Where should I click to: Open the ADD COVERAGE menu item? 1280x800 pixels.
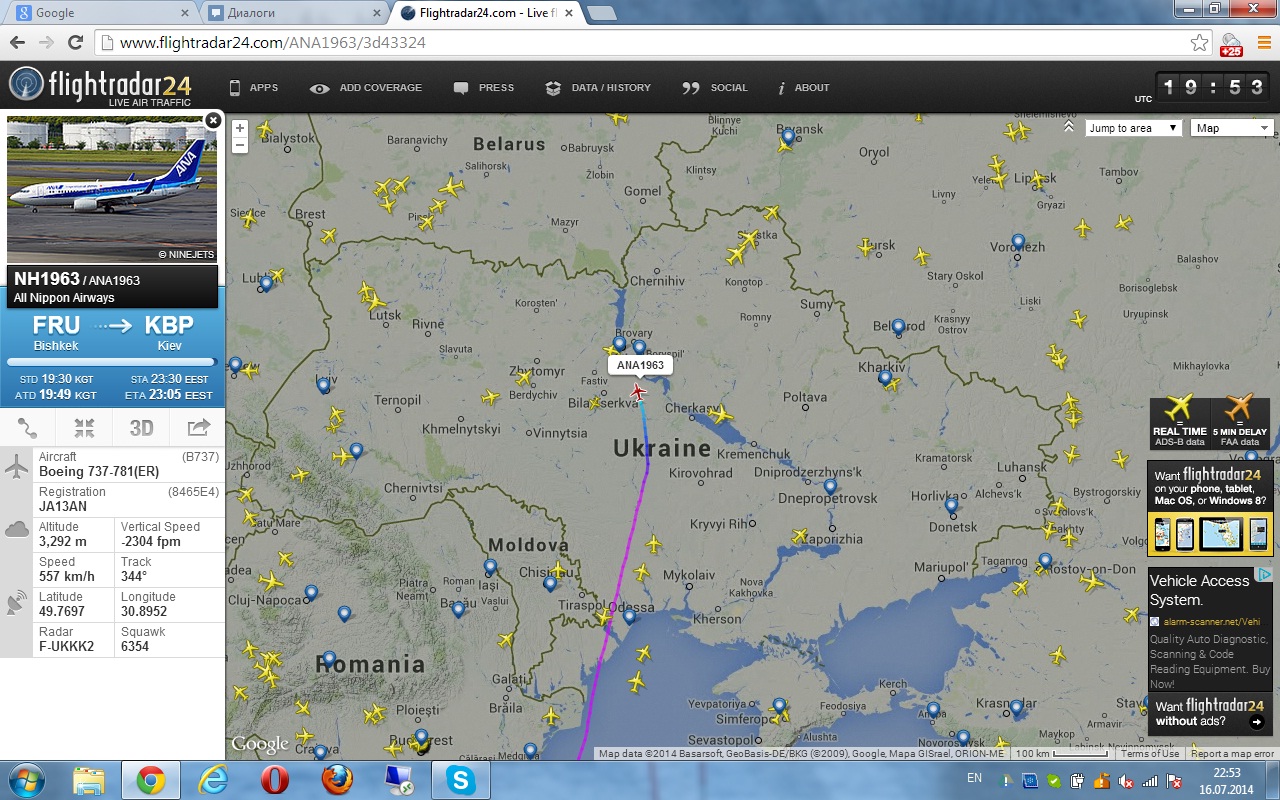[366, 88]
